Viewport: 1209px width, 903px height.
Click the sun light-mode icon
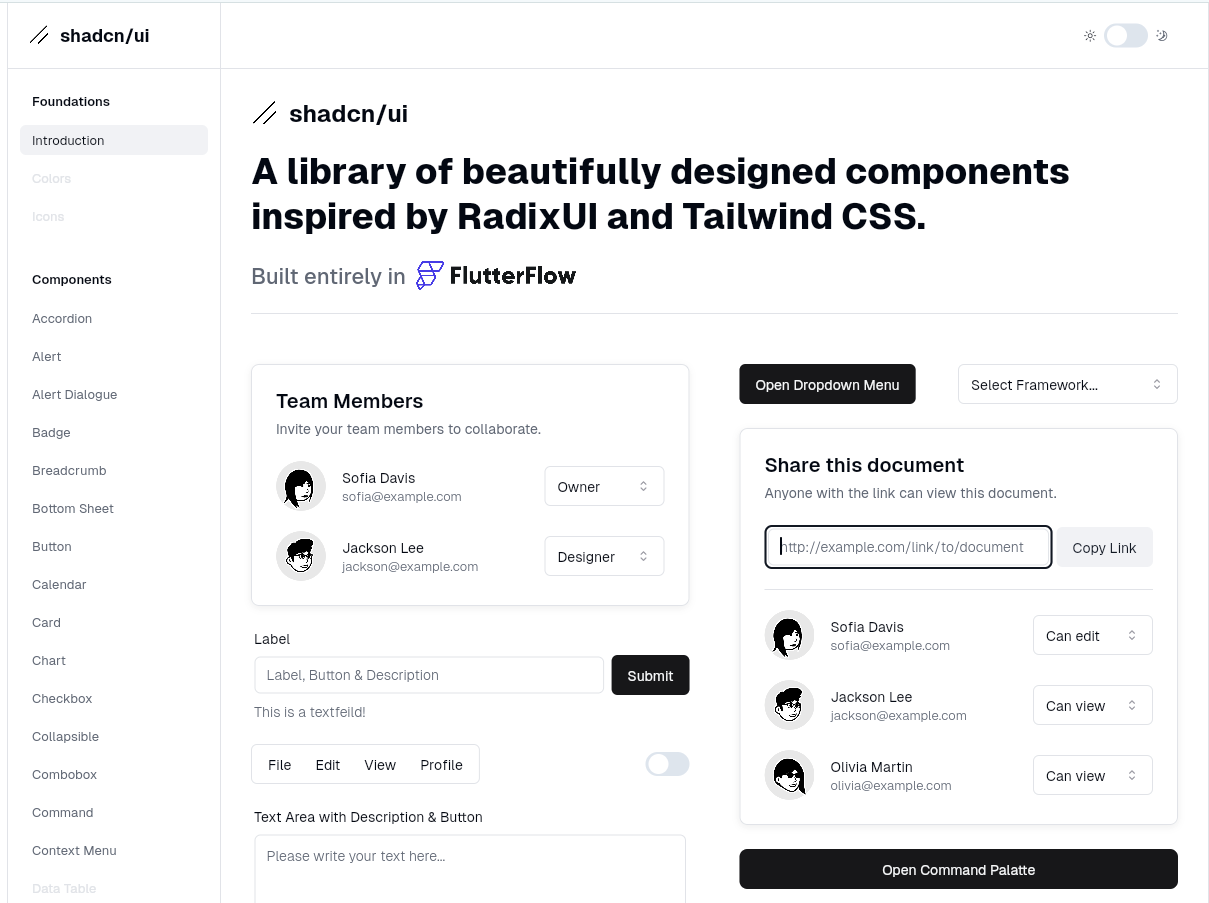click(1090, 36)
